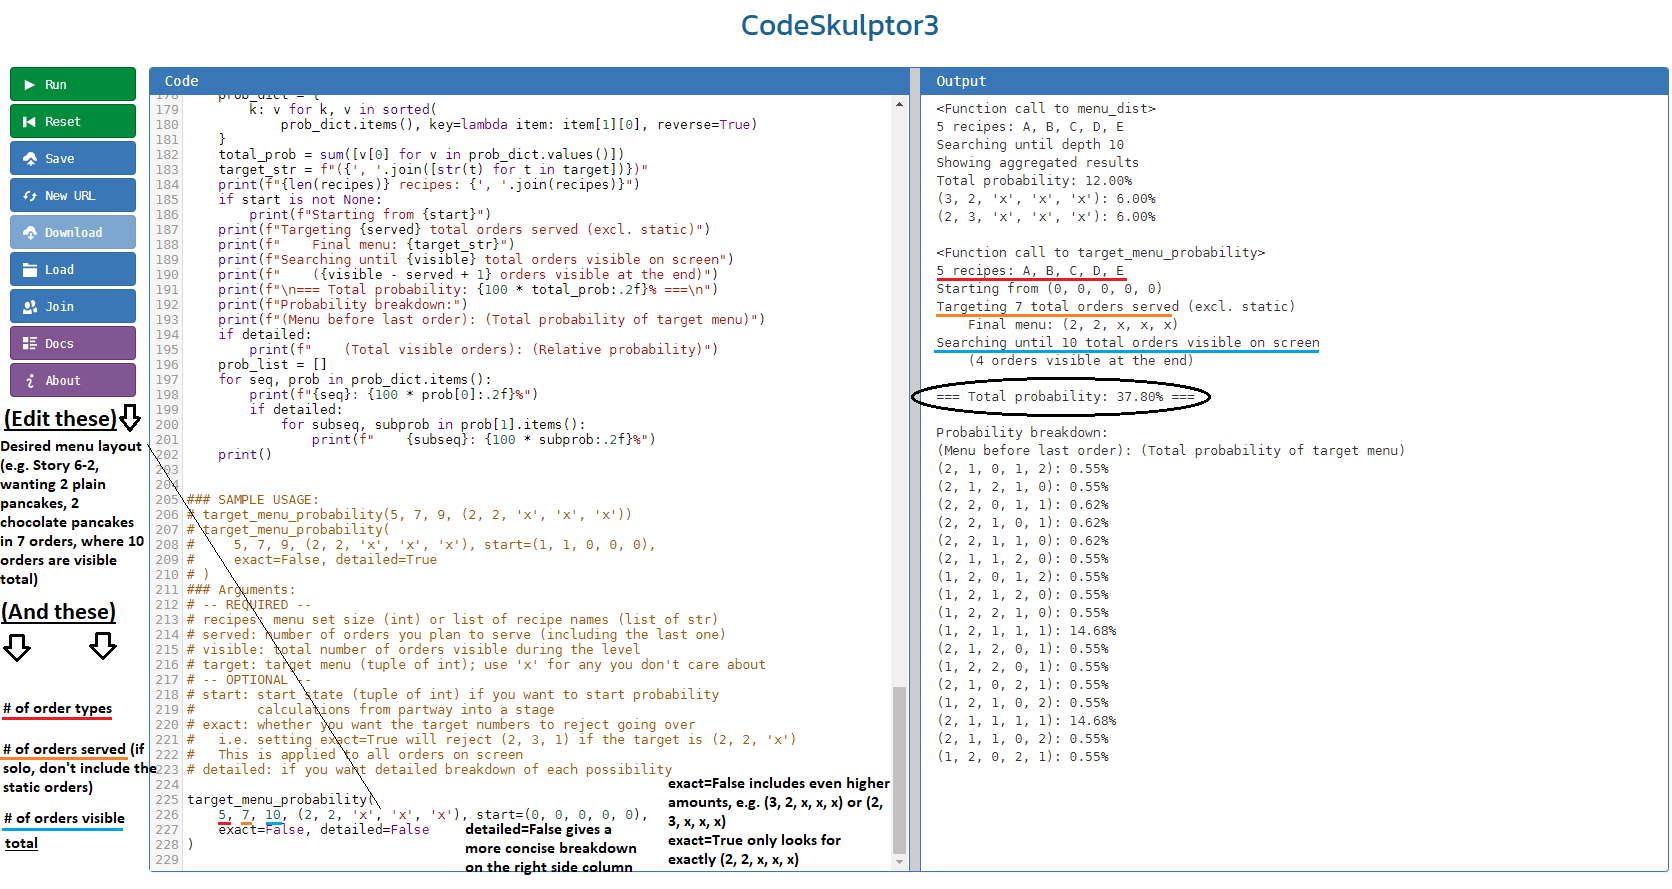
Task: Click the link icon on the New URL button
Action: tap(30, 196)
